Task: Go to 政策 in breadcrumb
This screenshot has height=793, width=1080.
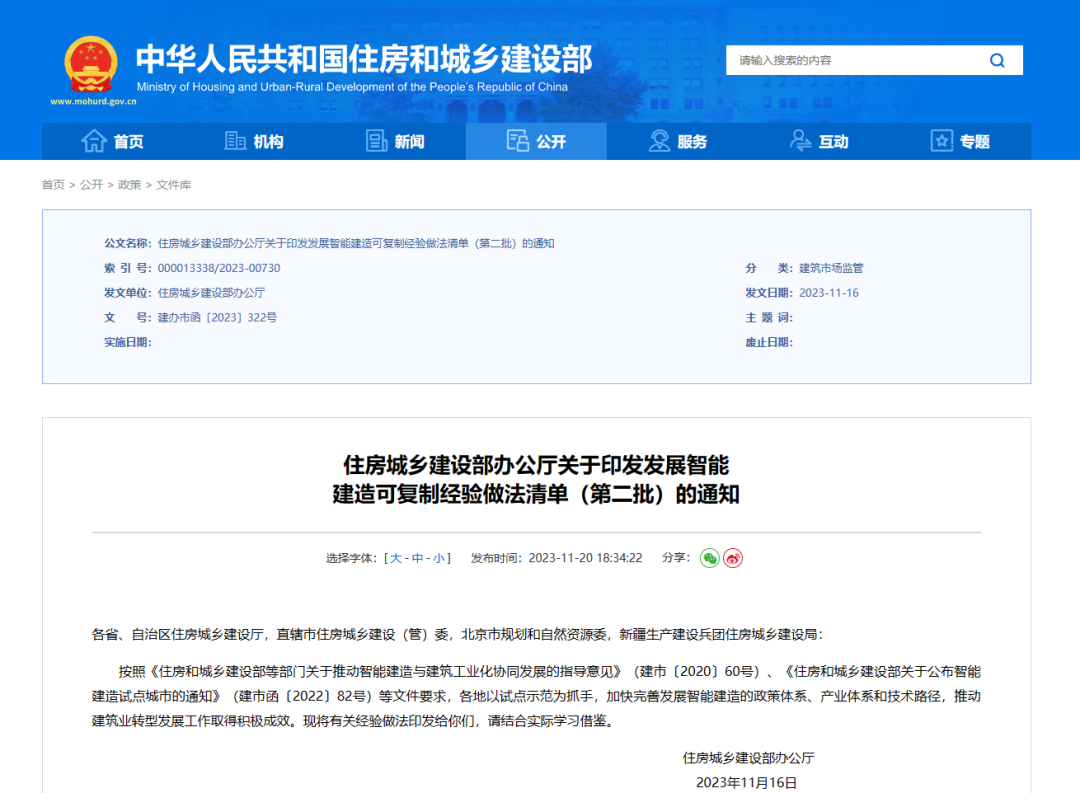Action: coord(129,185)
